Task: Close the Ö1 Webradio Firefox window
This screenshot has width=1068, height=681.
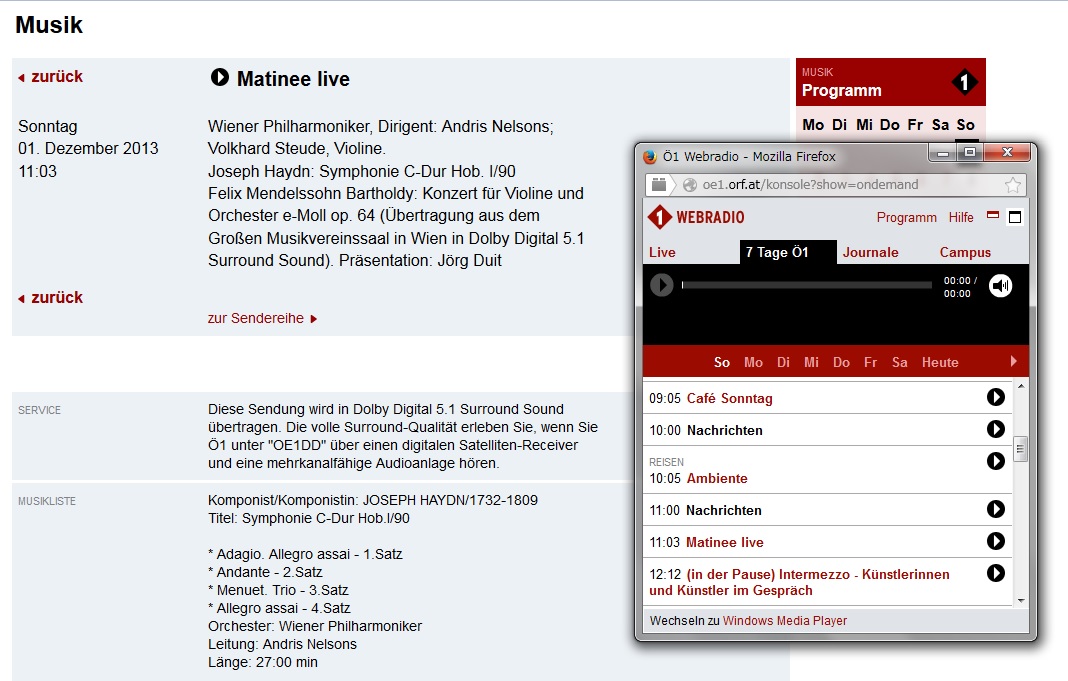Action: [1007, 153]
